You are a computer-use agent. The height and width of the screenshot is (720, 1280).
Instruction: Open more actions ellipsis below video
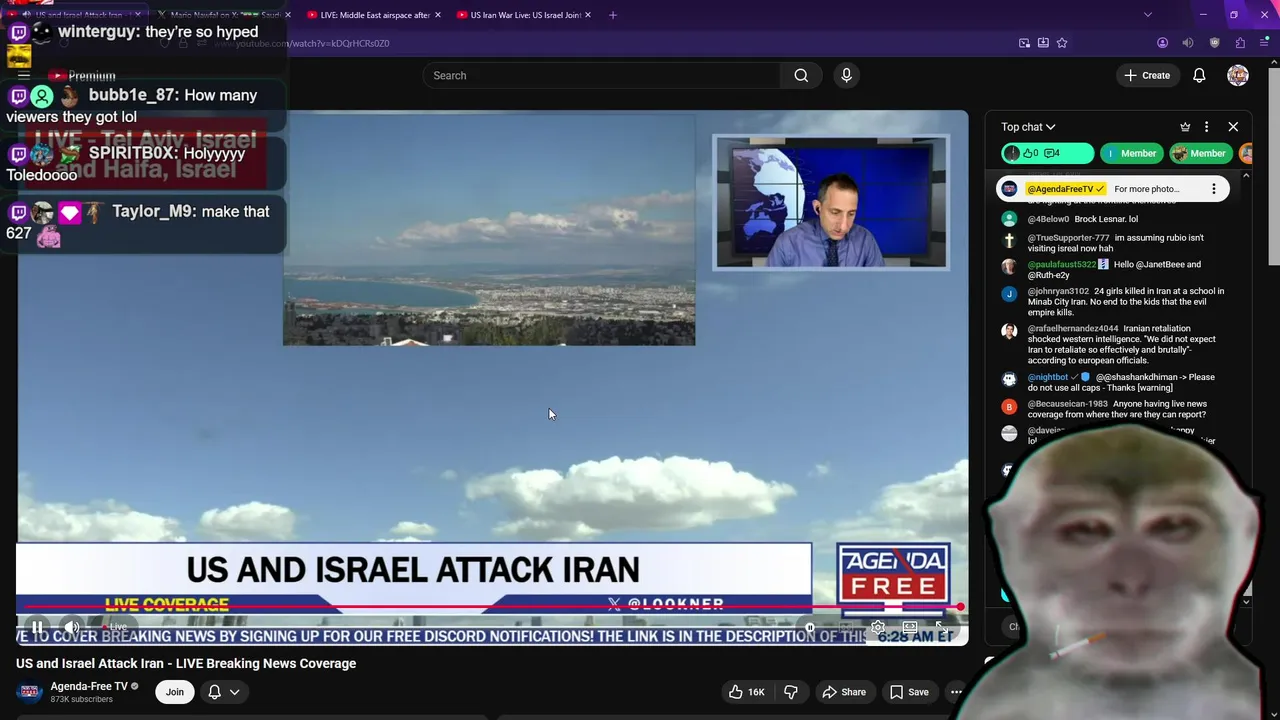tap(956, 692)
